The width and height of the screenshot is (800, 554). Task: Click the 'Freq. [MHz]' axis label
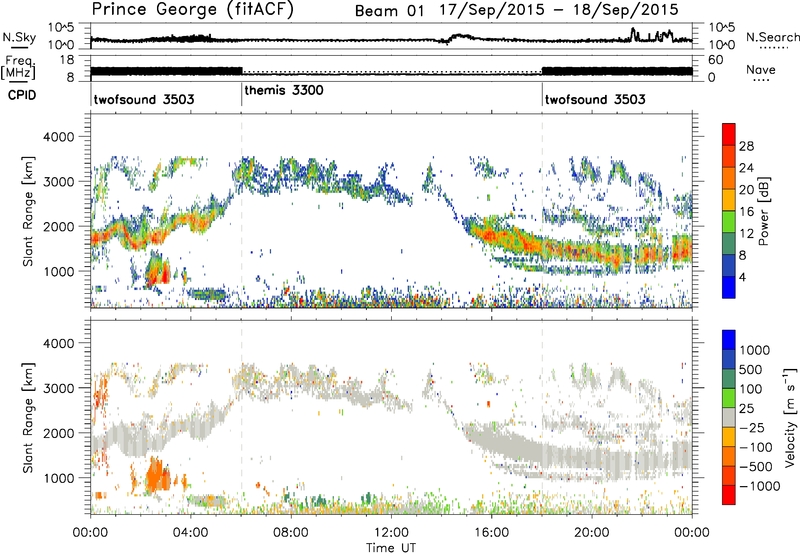tap(19, 68)
